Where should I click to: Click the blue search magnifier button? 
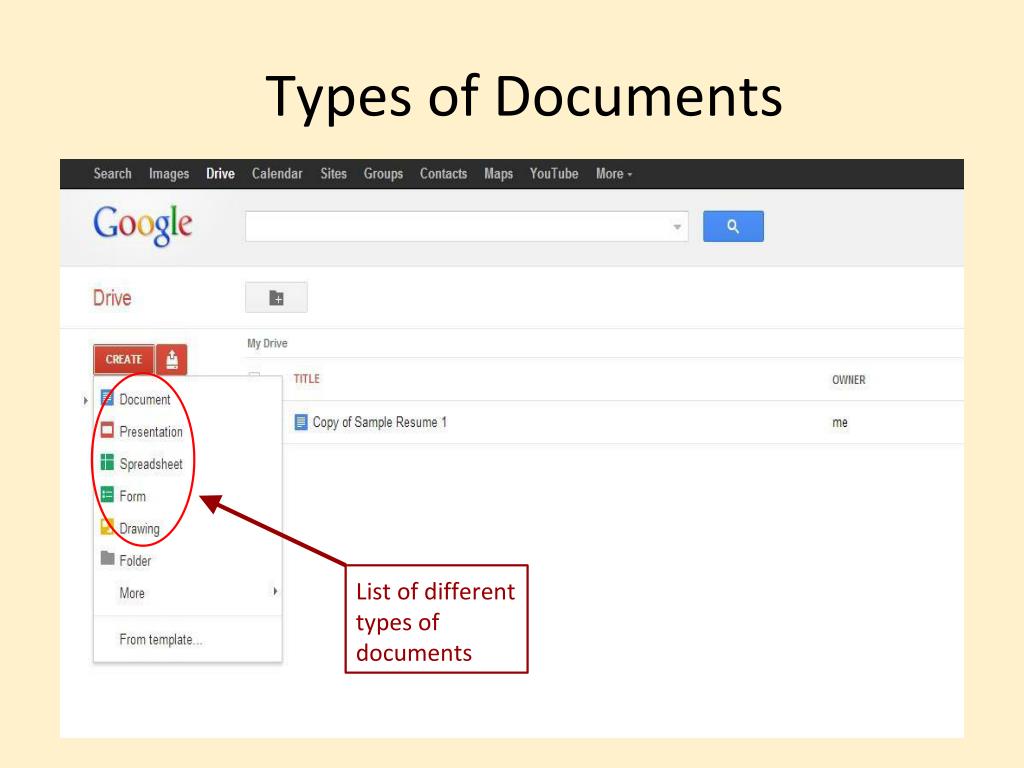(733, 226)
